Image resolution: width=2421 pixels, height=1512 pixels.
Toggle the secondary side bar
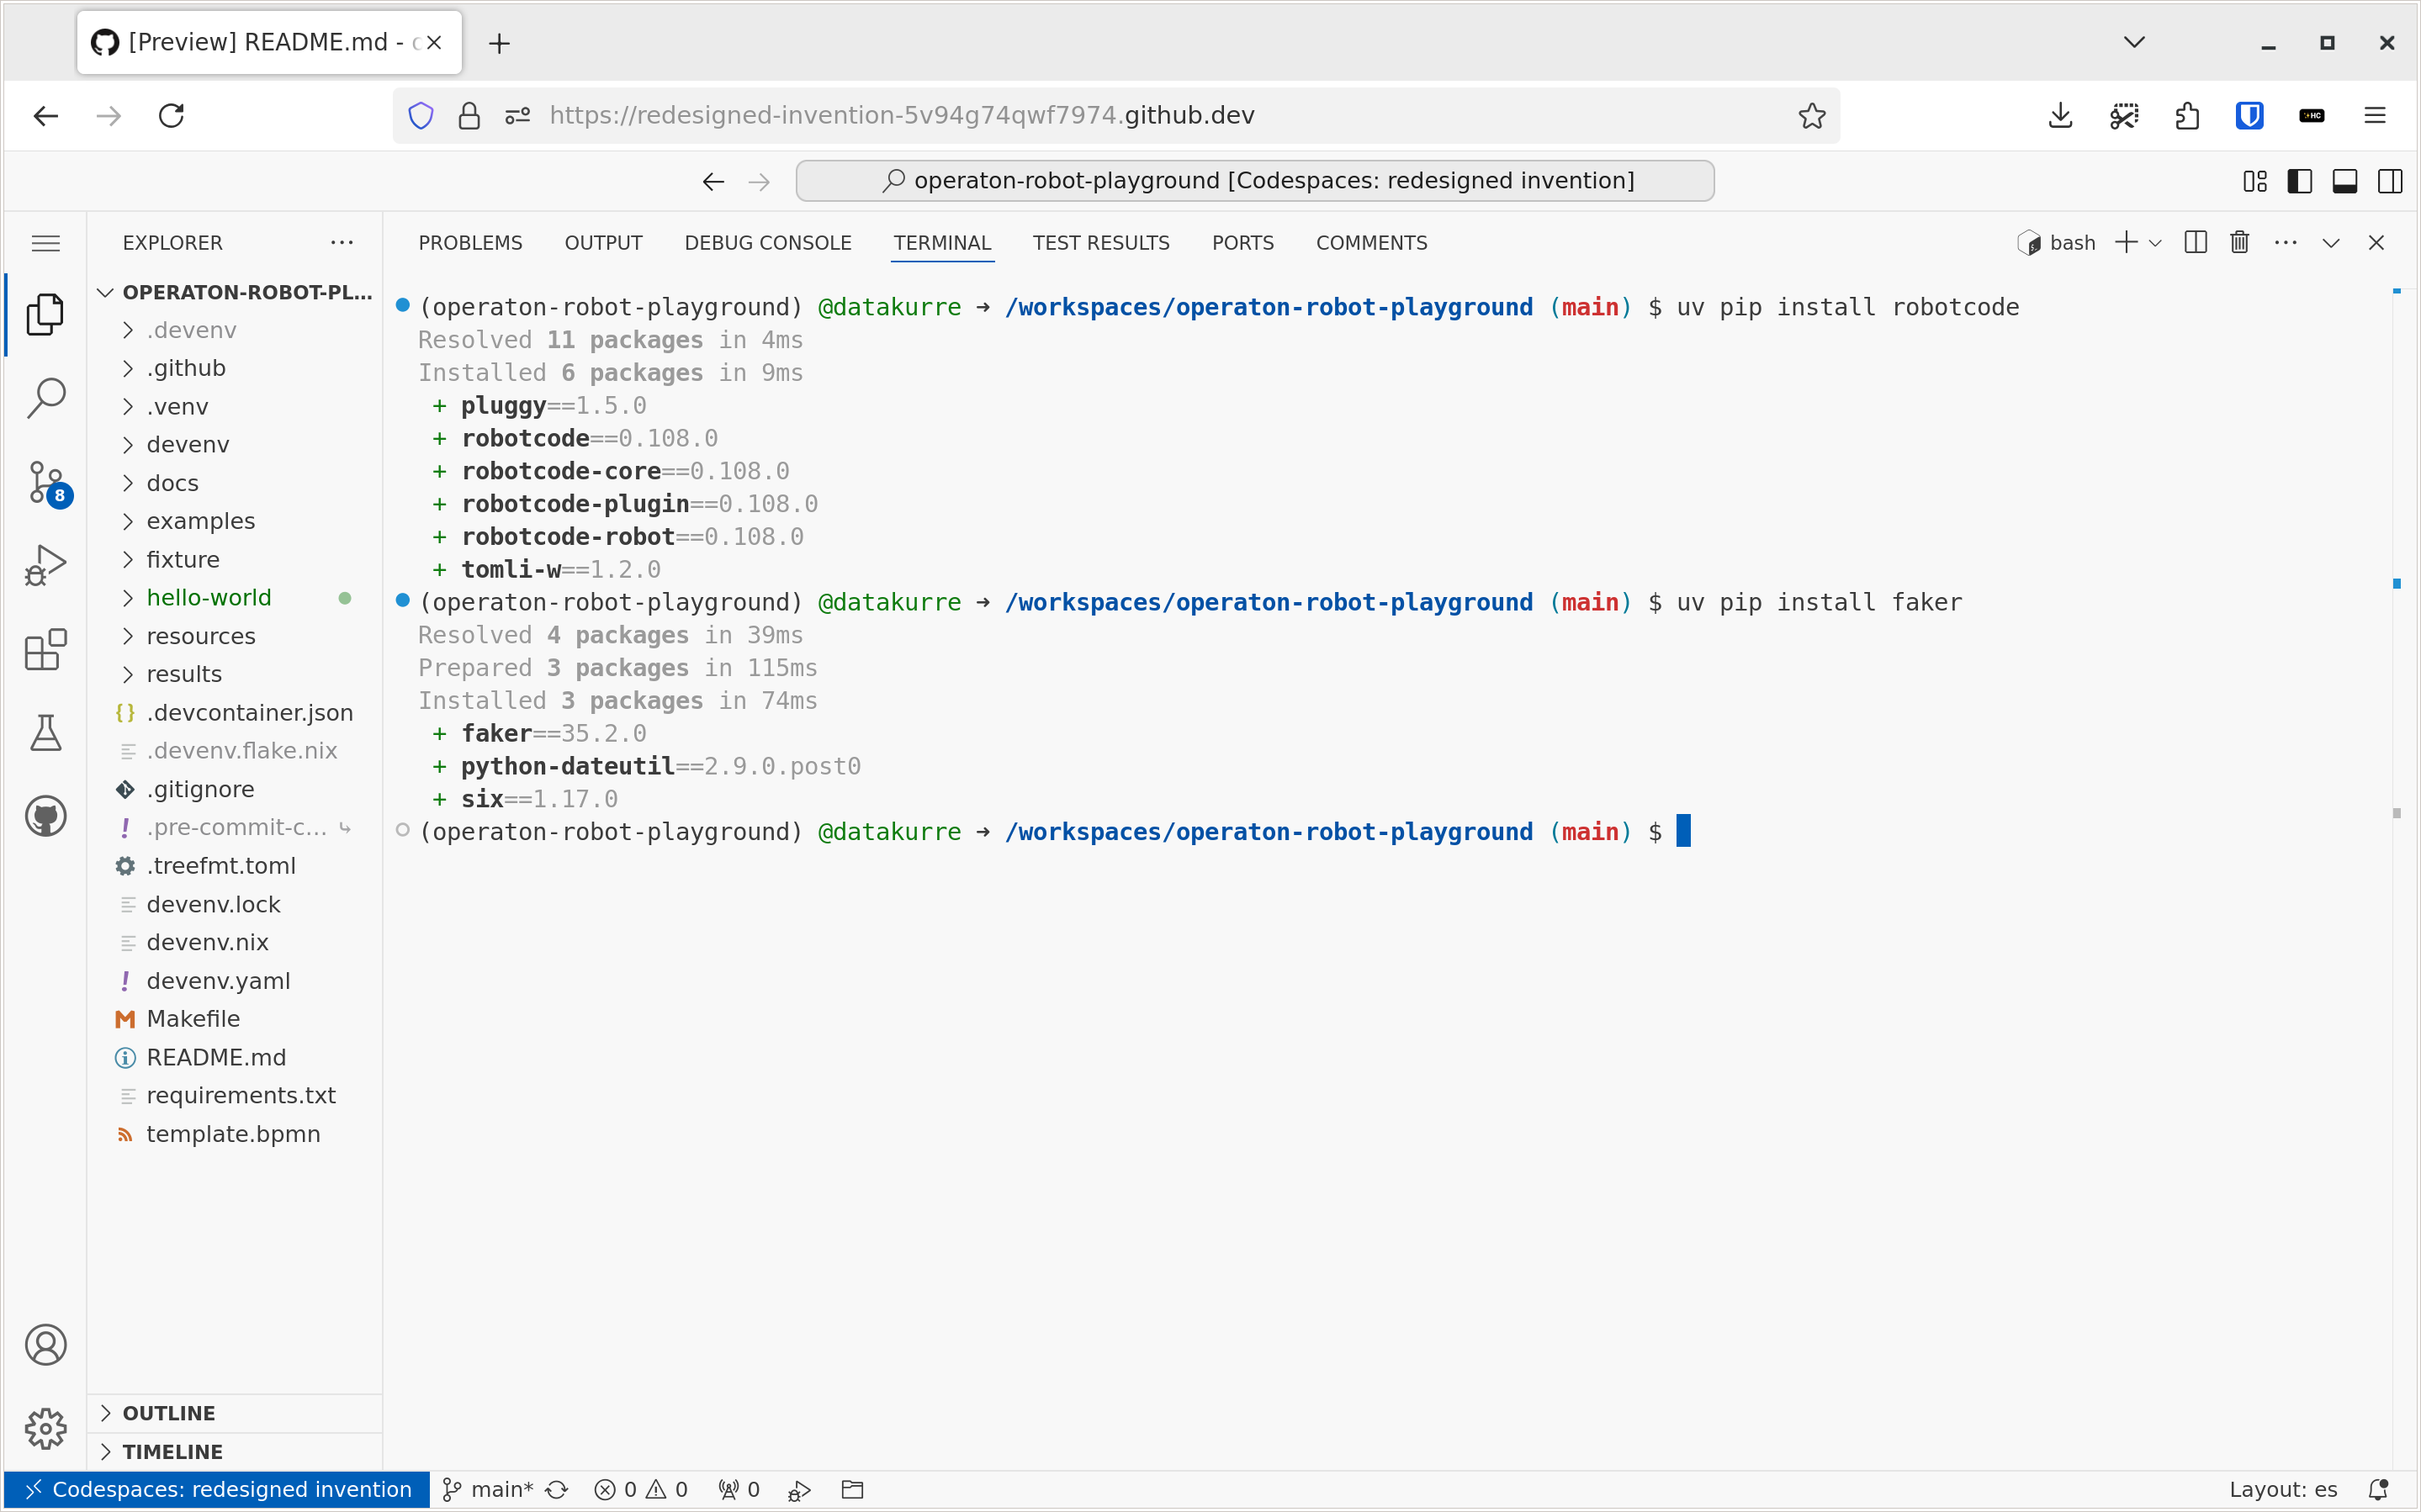tap(2390, 181)
